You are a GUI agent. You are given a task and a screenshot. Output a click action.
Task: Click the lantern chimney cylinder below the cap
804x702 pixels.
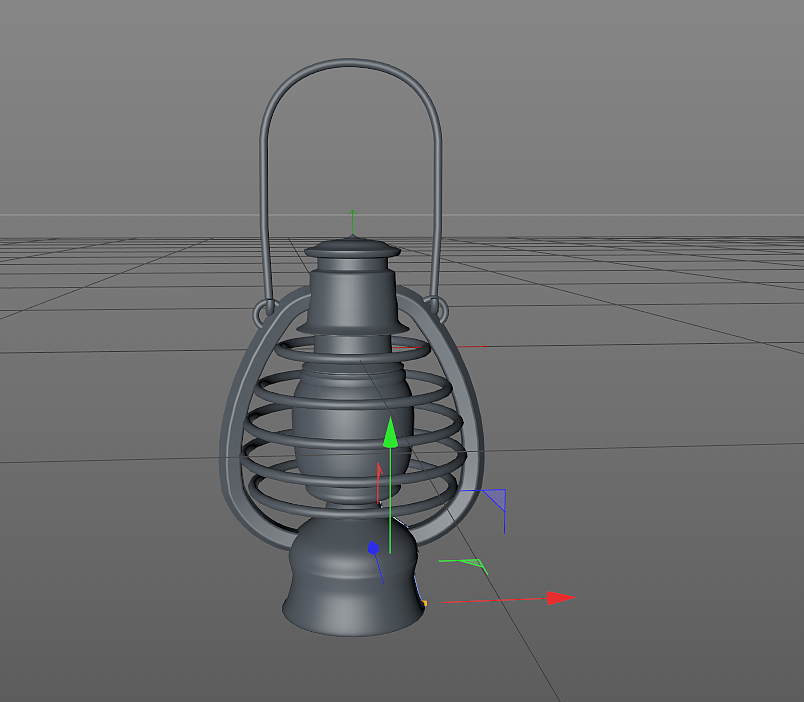tap(352, 300)
